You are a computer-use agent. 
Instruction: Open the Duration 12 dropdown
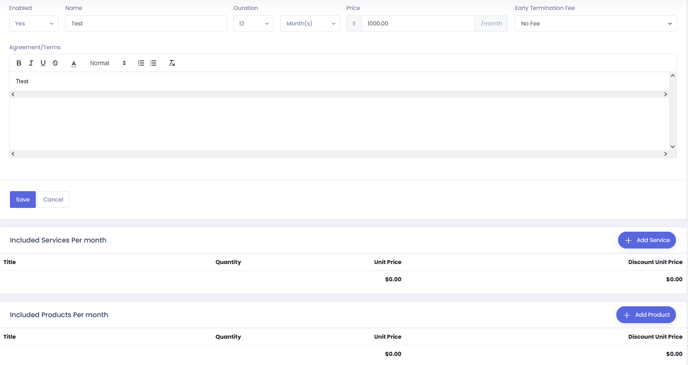point(253,24)
